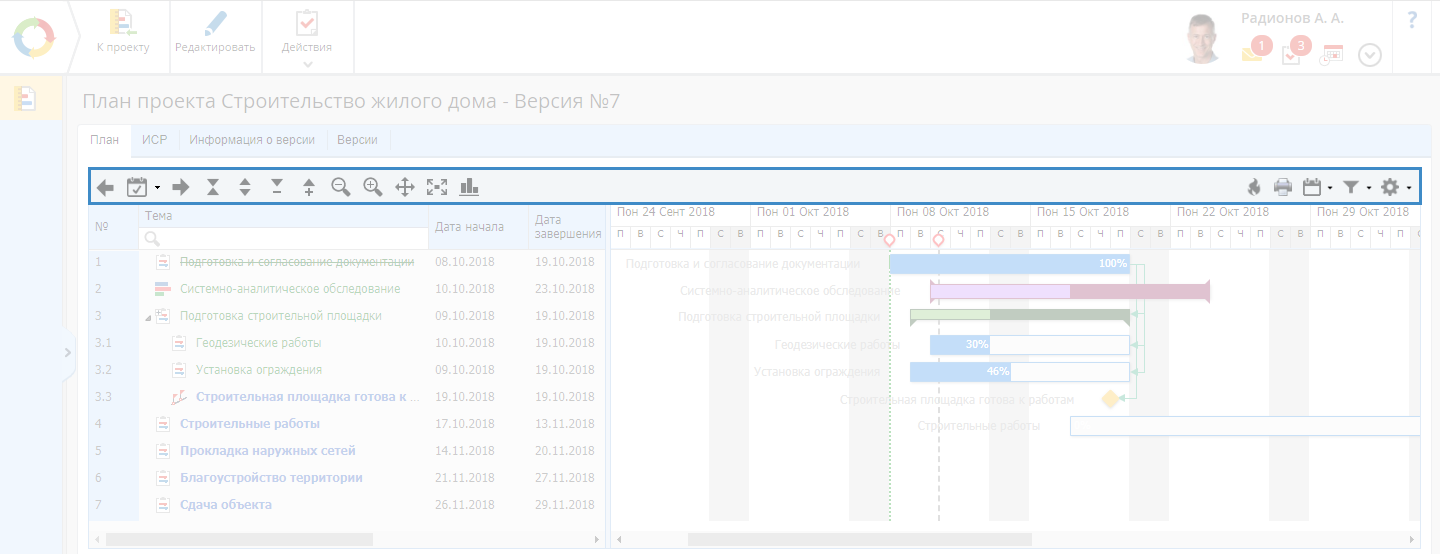Click the 100% progress Gantt bar

tap(1010, 264)
